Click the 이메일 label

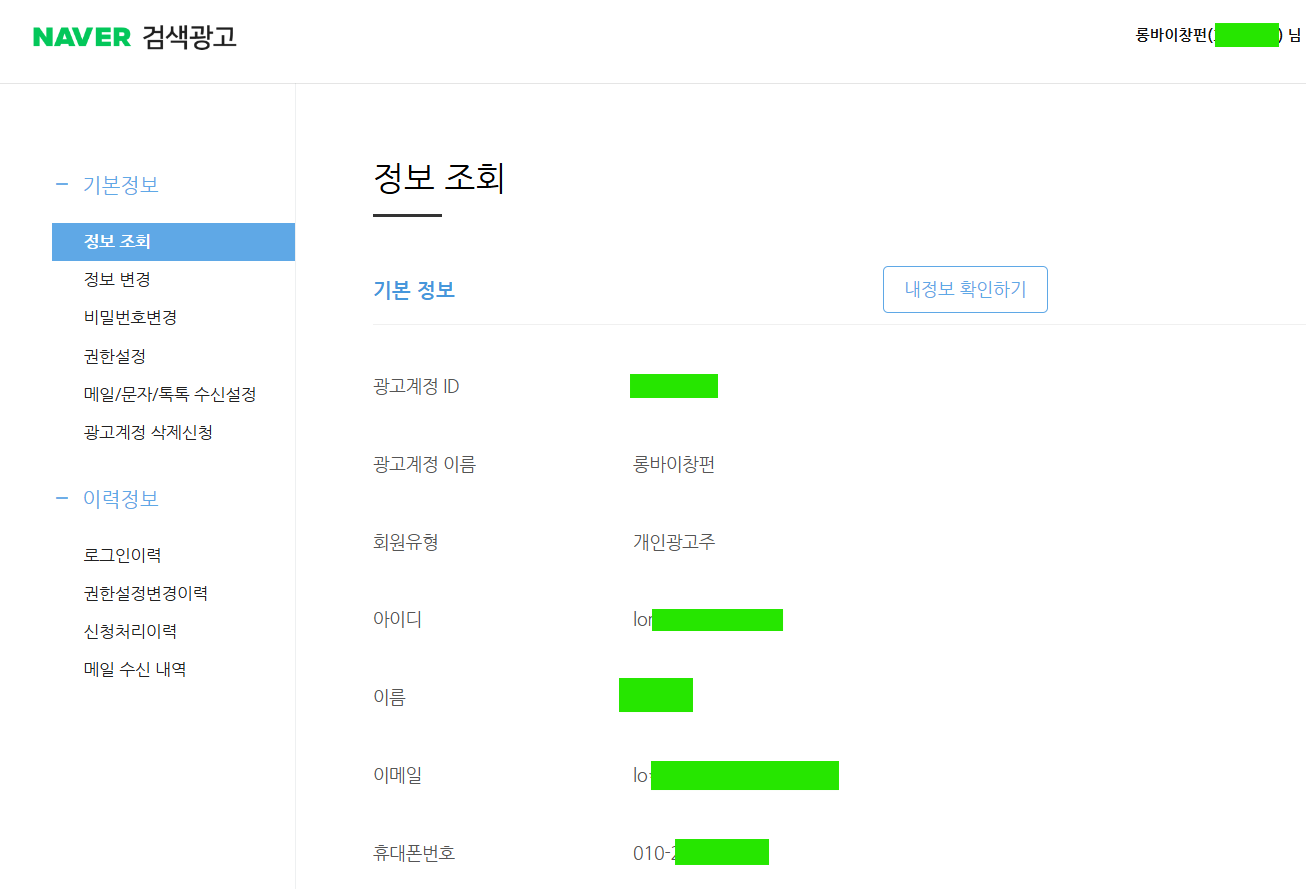coord(398,776)
